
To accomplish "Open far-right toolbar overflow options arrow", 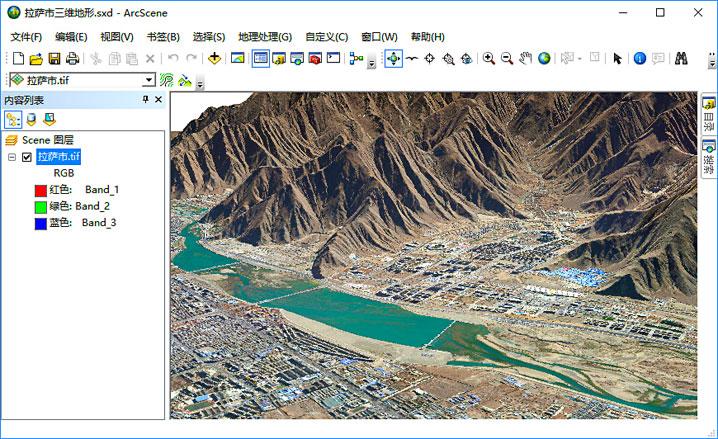I will tap(712, 60).
